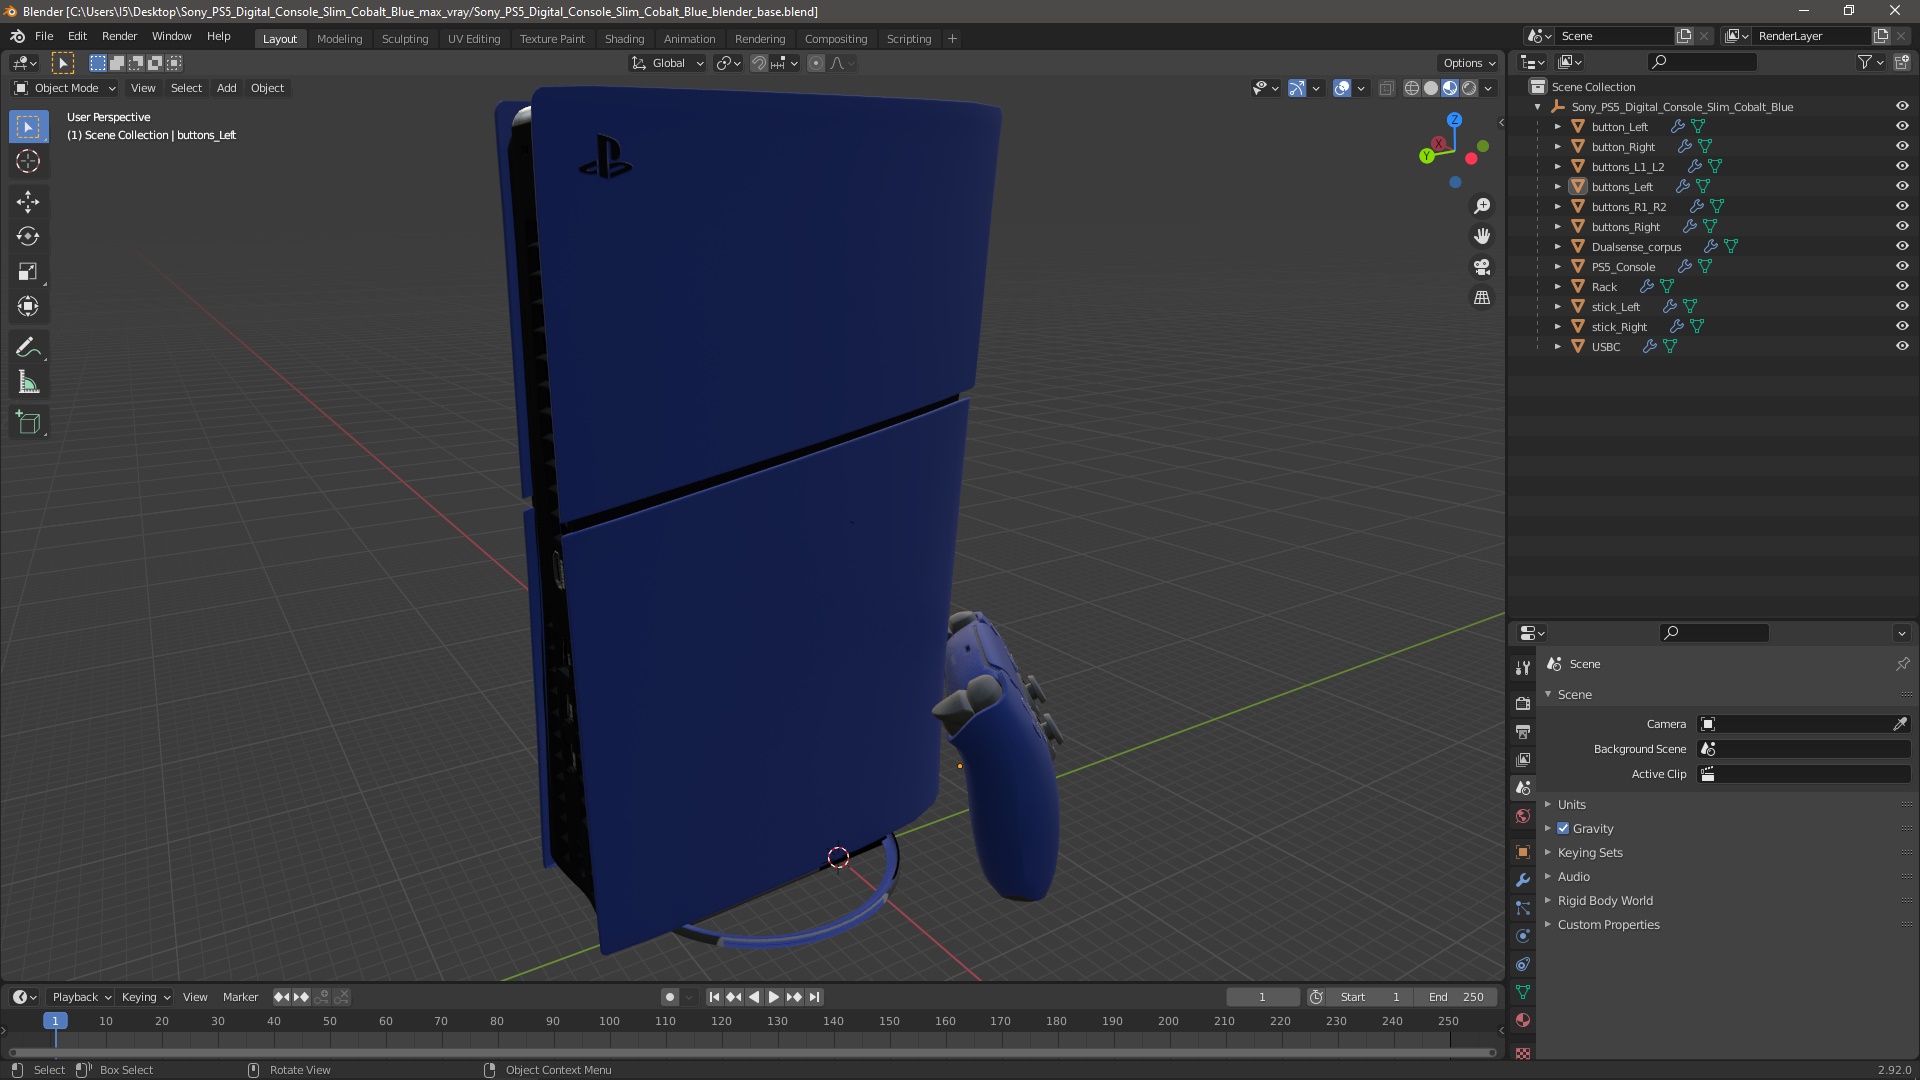This screenshot has width=1920, height=1080.
Task: Select the Add Cube tool
Action: pos(28,423)
